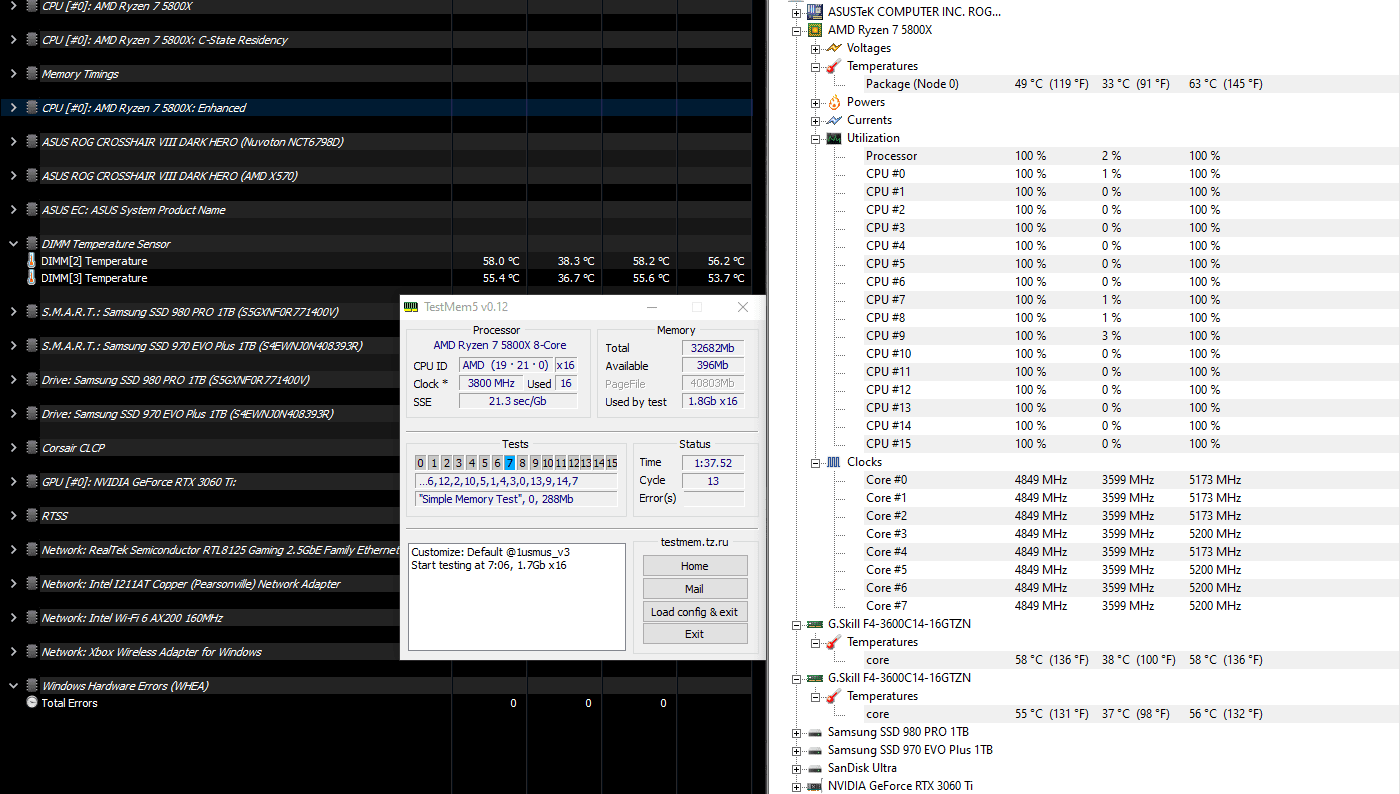Select the highlighted Ryzen 7 5800X: Enhanced row
The height and width of the screenshot is (794, 1400).
pos(376,108)
